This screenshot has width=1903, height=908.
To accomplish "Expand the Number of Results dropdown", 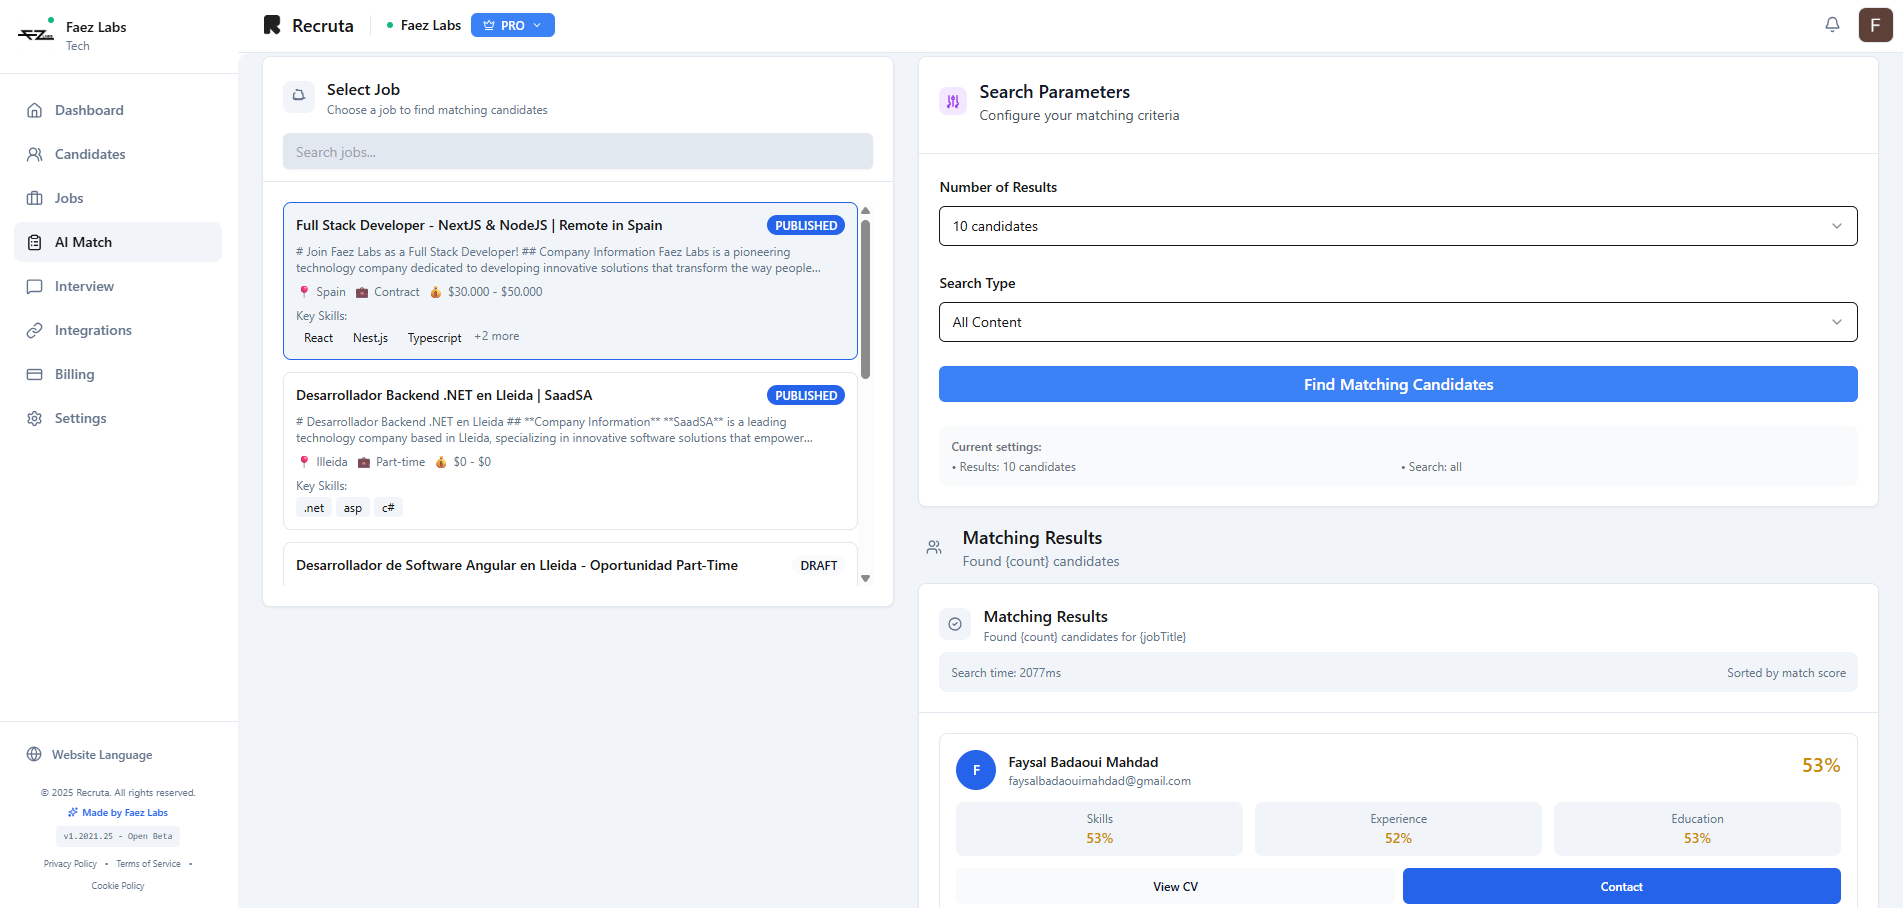I will tap(1397, 226).
